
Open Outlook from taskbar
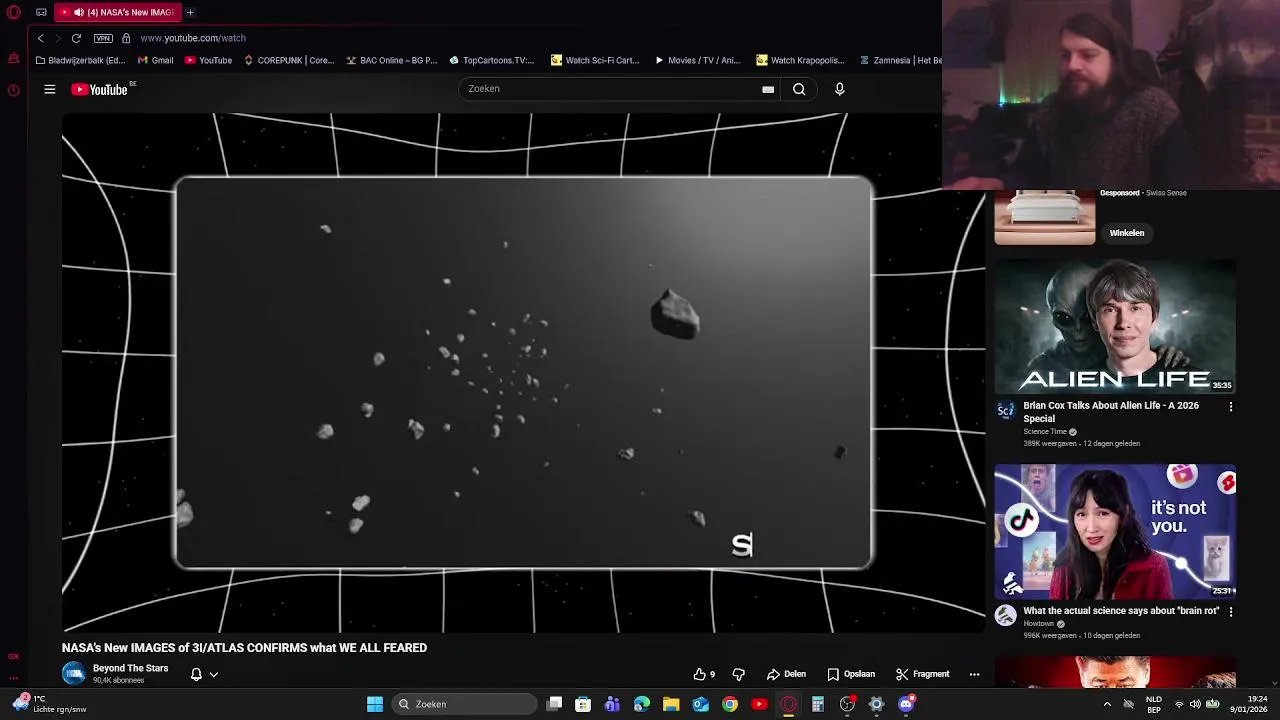click(x=700, y=704)
